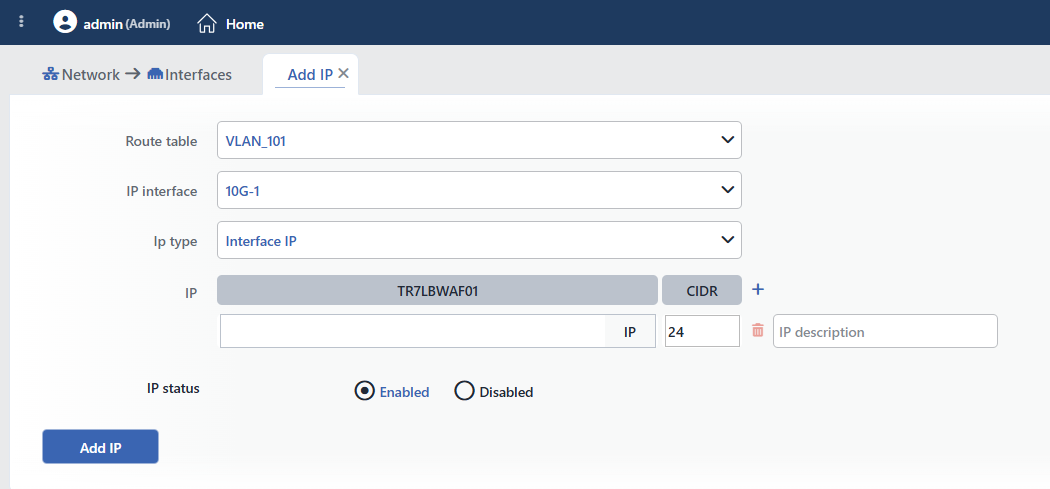Click the TR7LBWAF01 column header
The height and width of the screenshot is (489, 1050).
[437, 290]
